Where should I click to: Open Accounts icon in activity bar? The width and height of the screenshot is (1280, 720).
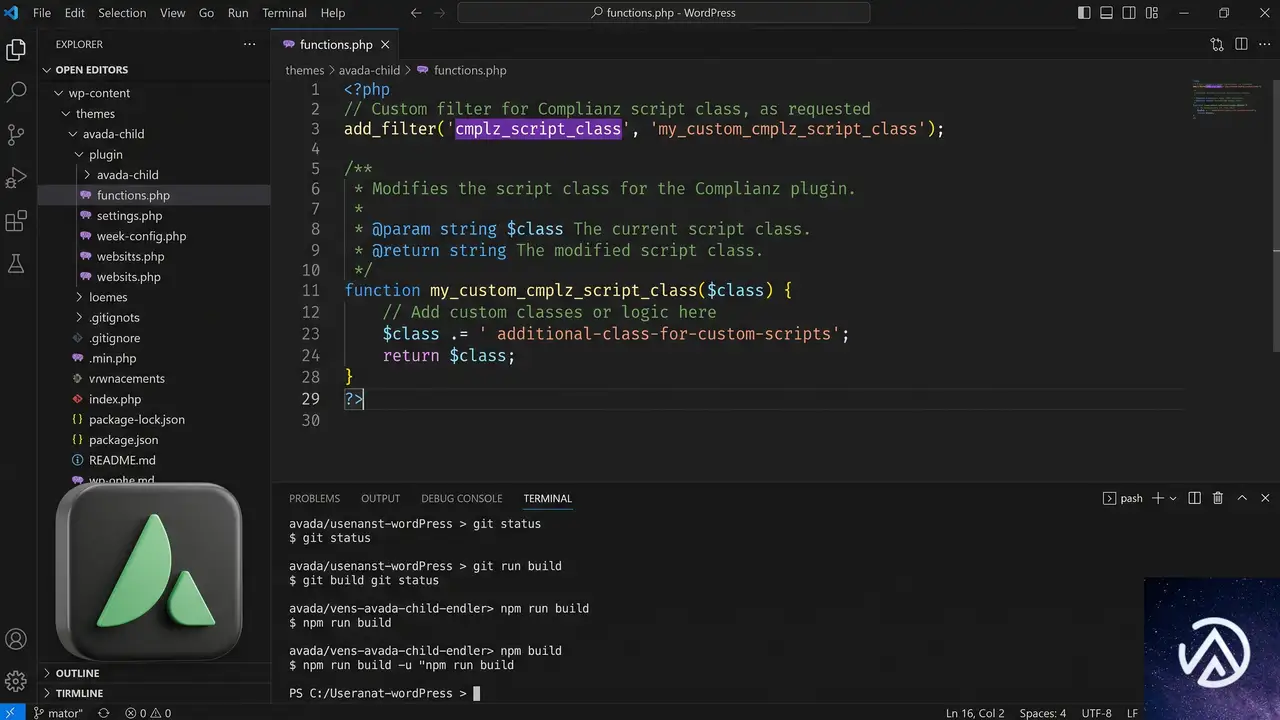tap(16, 639)
